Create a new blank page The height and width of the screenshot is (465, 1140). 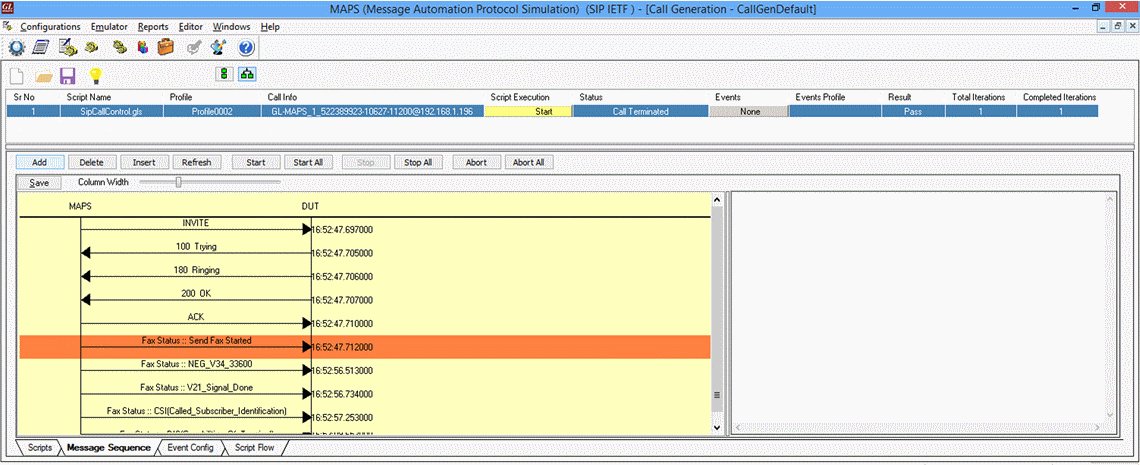click(x=17, y=75)
